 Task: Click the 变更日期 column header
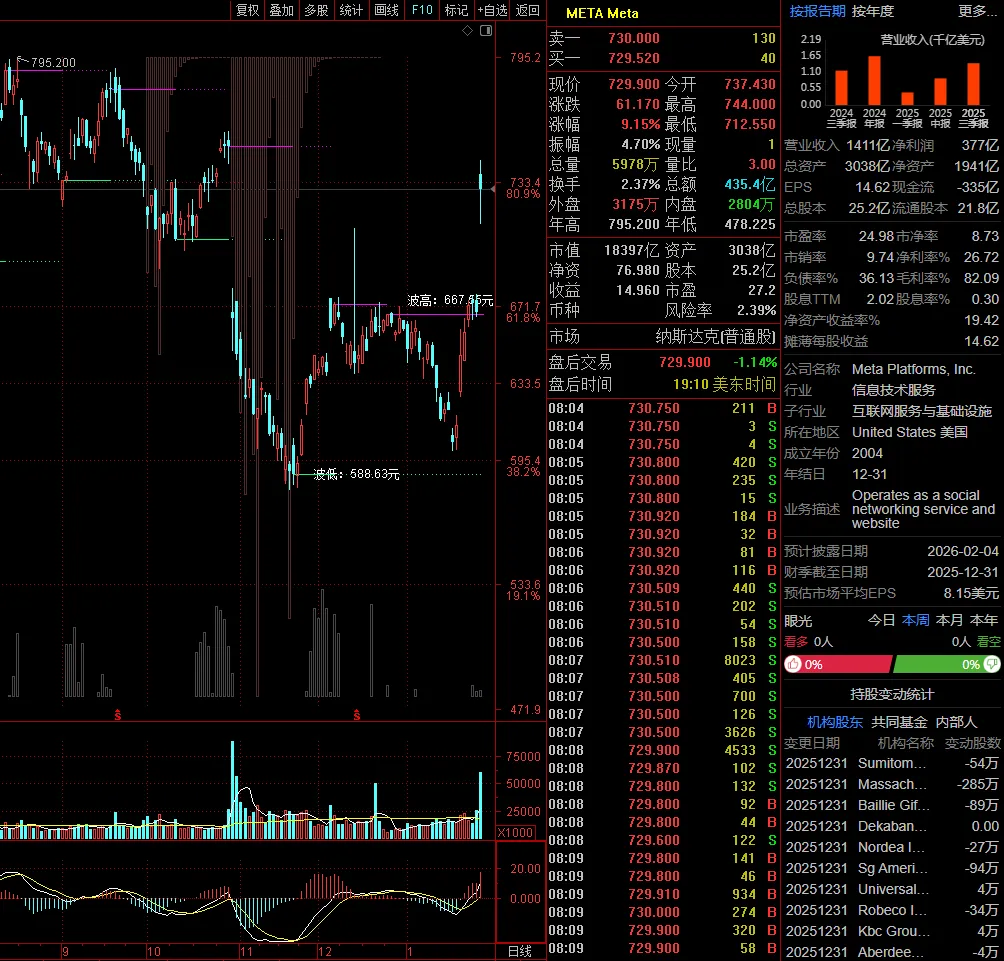(x=812, y=743)
